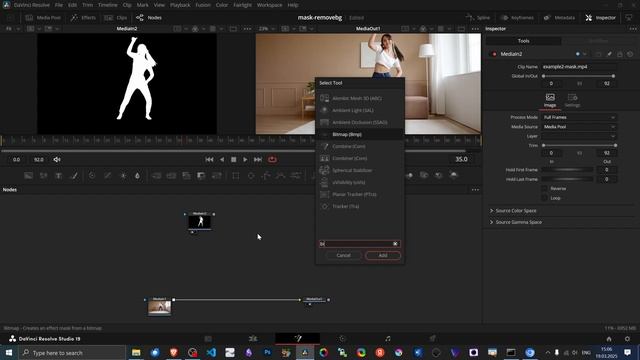The width and height of the screenshot is (640, 360).
Task: Add an Ellipse mask from toolbar
Action: pos(251,176)
